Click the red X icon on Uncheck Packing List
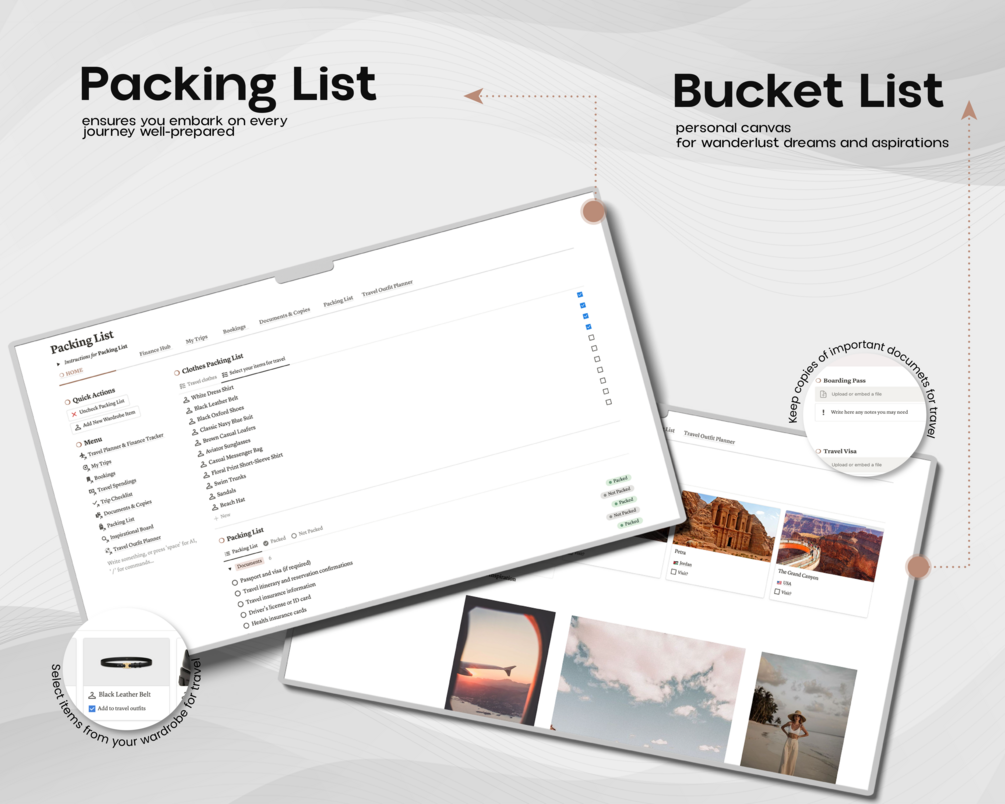Viewport: 1005px width, 804px height. coord(74,414)
